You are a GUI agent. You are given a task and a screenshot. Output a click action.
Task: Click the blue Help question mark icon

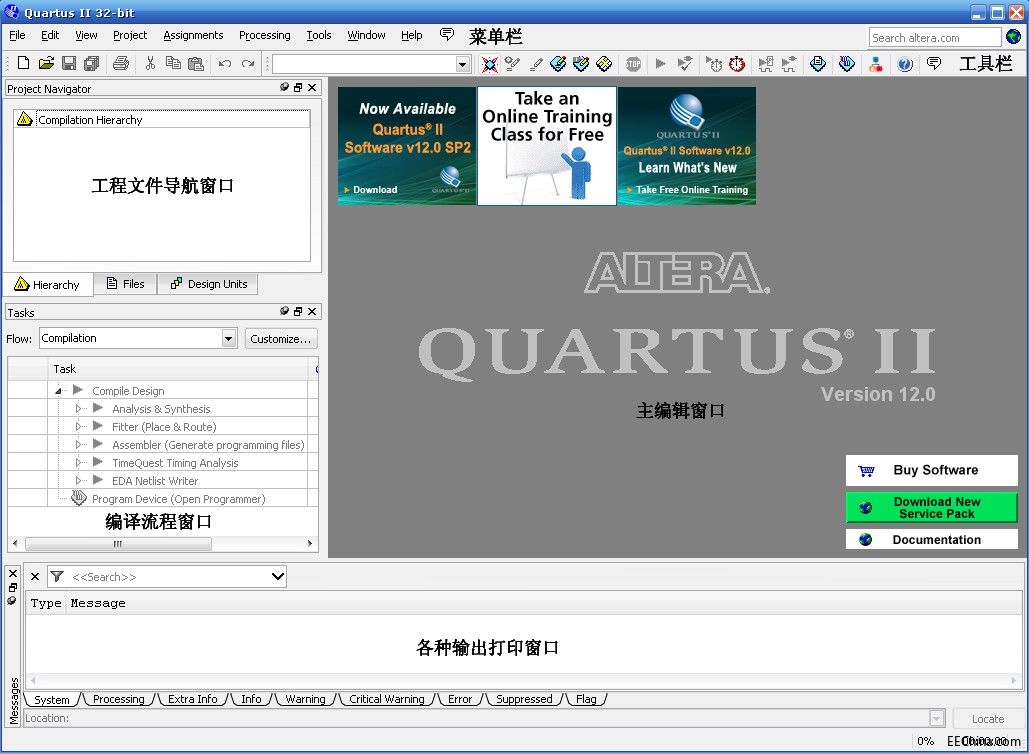905,64
